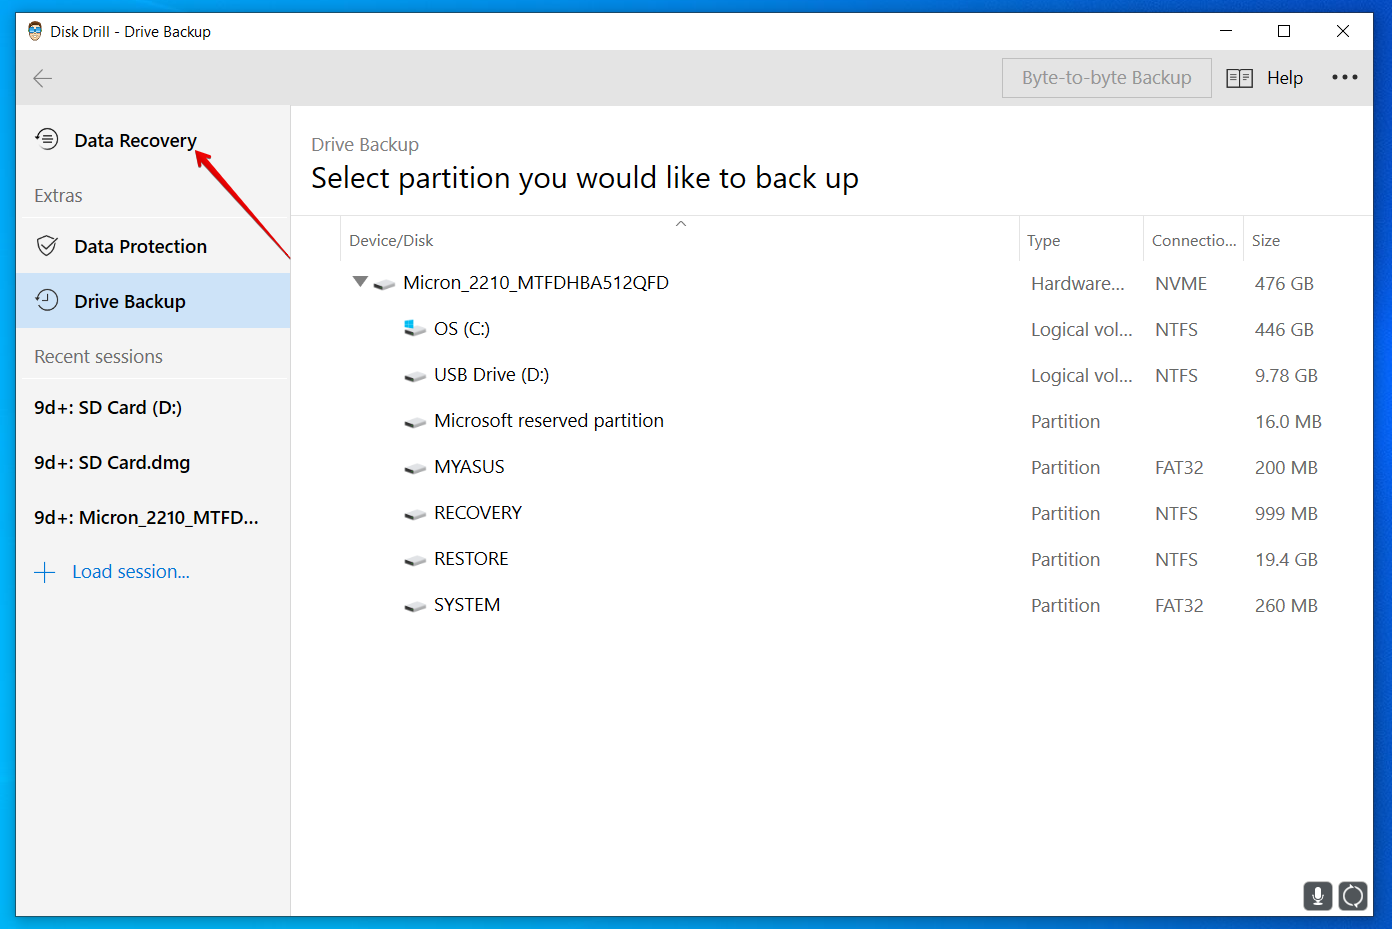Close the Disk Drill window

[1343, 31]
